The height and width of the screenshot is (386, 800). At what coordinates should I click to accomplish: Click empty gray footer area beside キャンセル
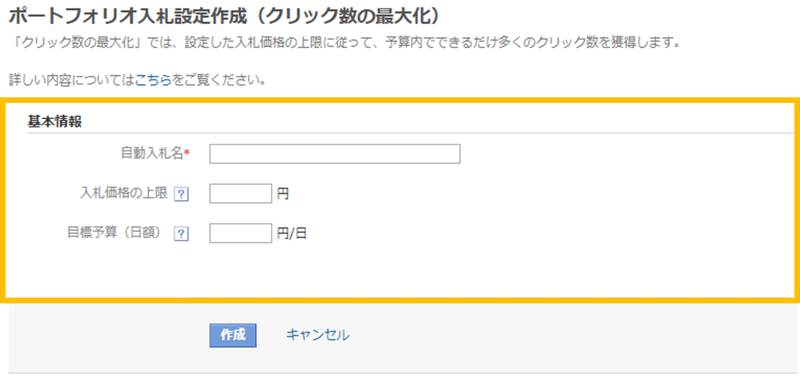coord(561,337)
